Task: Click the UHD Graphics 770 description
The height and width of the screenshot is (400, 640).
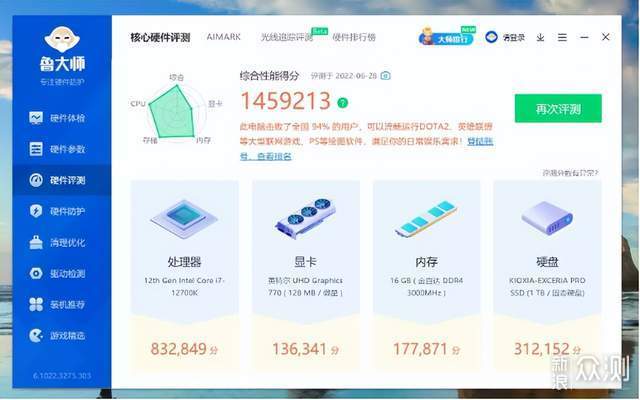Action: pos(305,287)
